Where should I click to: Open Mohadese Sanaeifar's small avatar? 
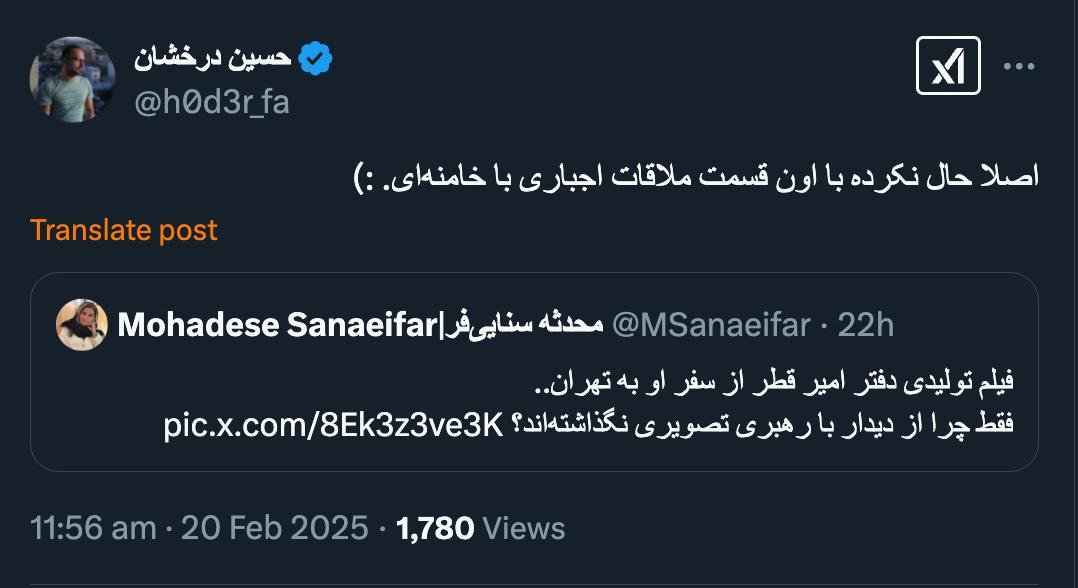pos(82,324)
